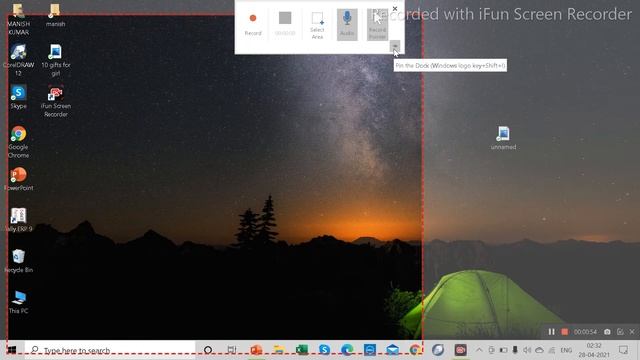Click the tray microphone icon
640x360 pixels.
pos(515,350)
